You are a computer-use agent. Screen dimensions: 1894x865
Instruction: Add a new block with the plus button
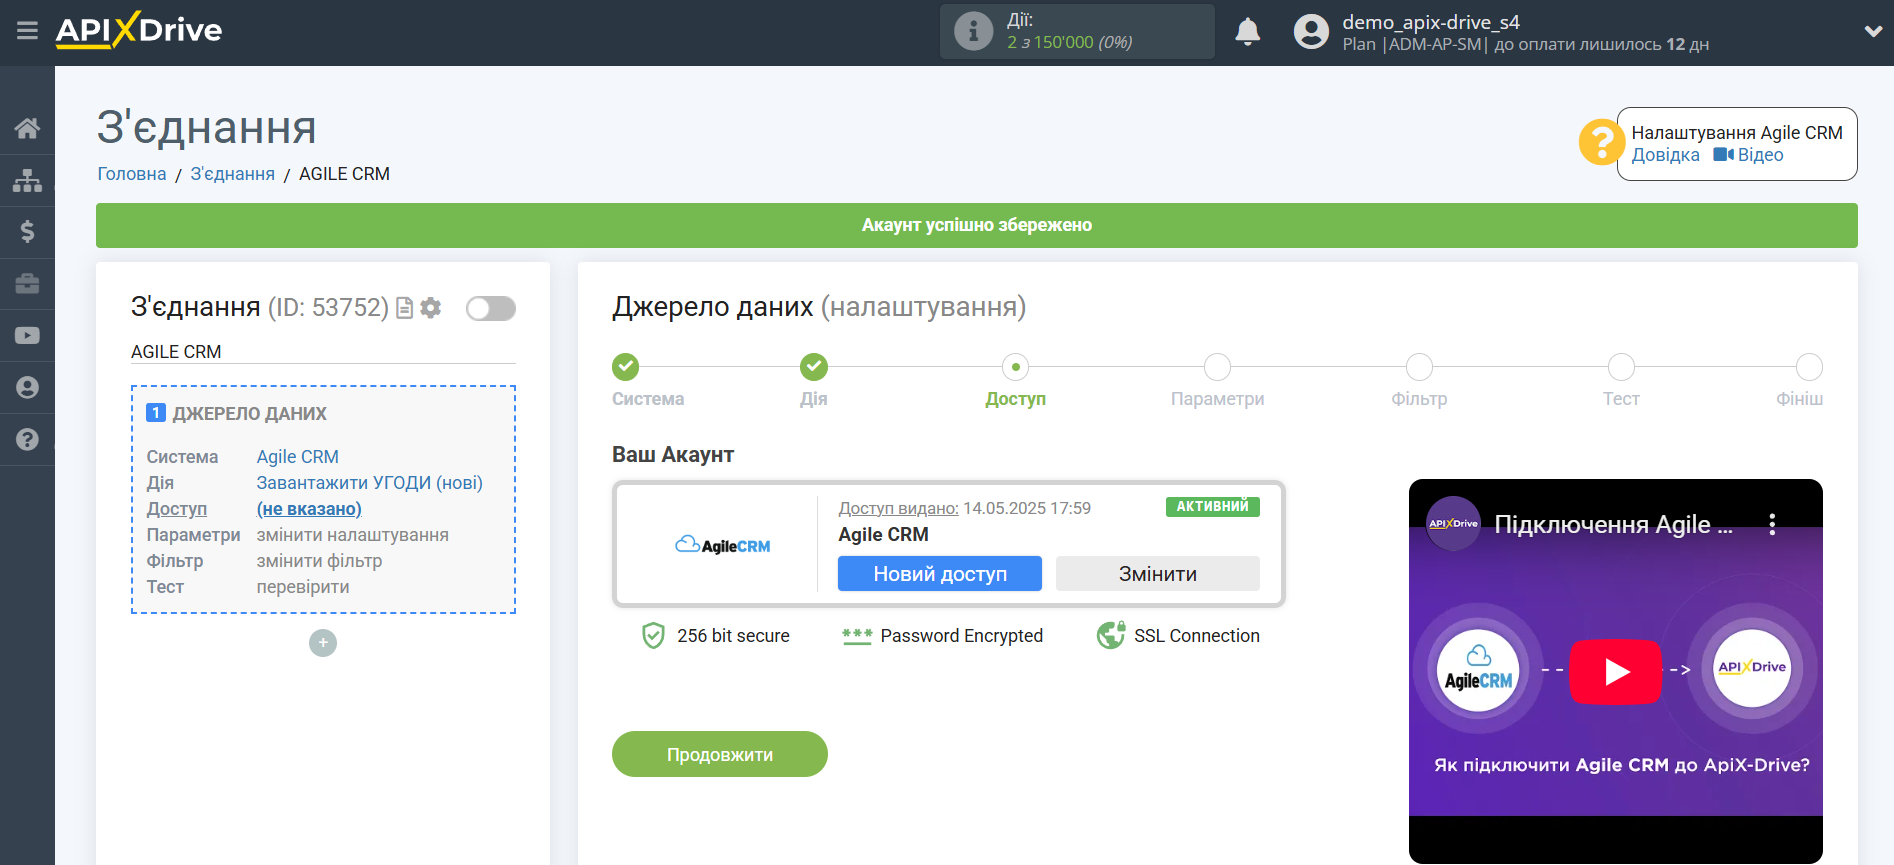click(323, 643)
